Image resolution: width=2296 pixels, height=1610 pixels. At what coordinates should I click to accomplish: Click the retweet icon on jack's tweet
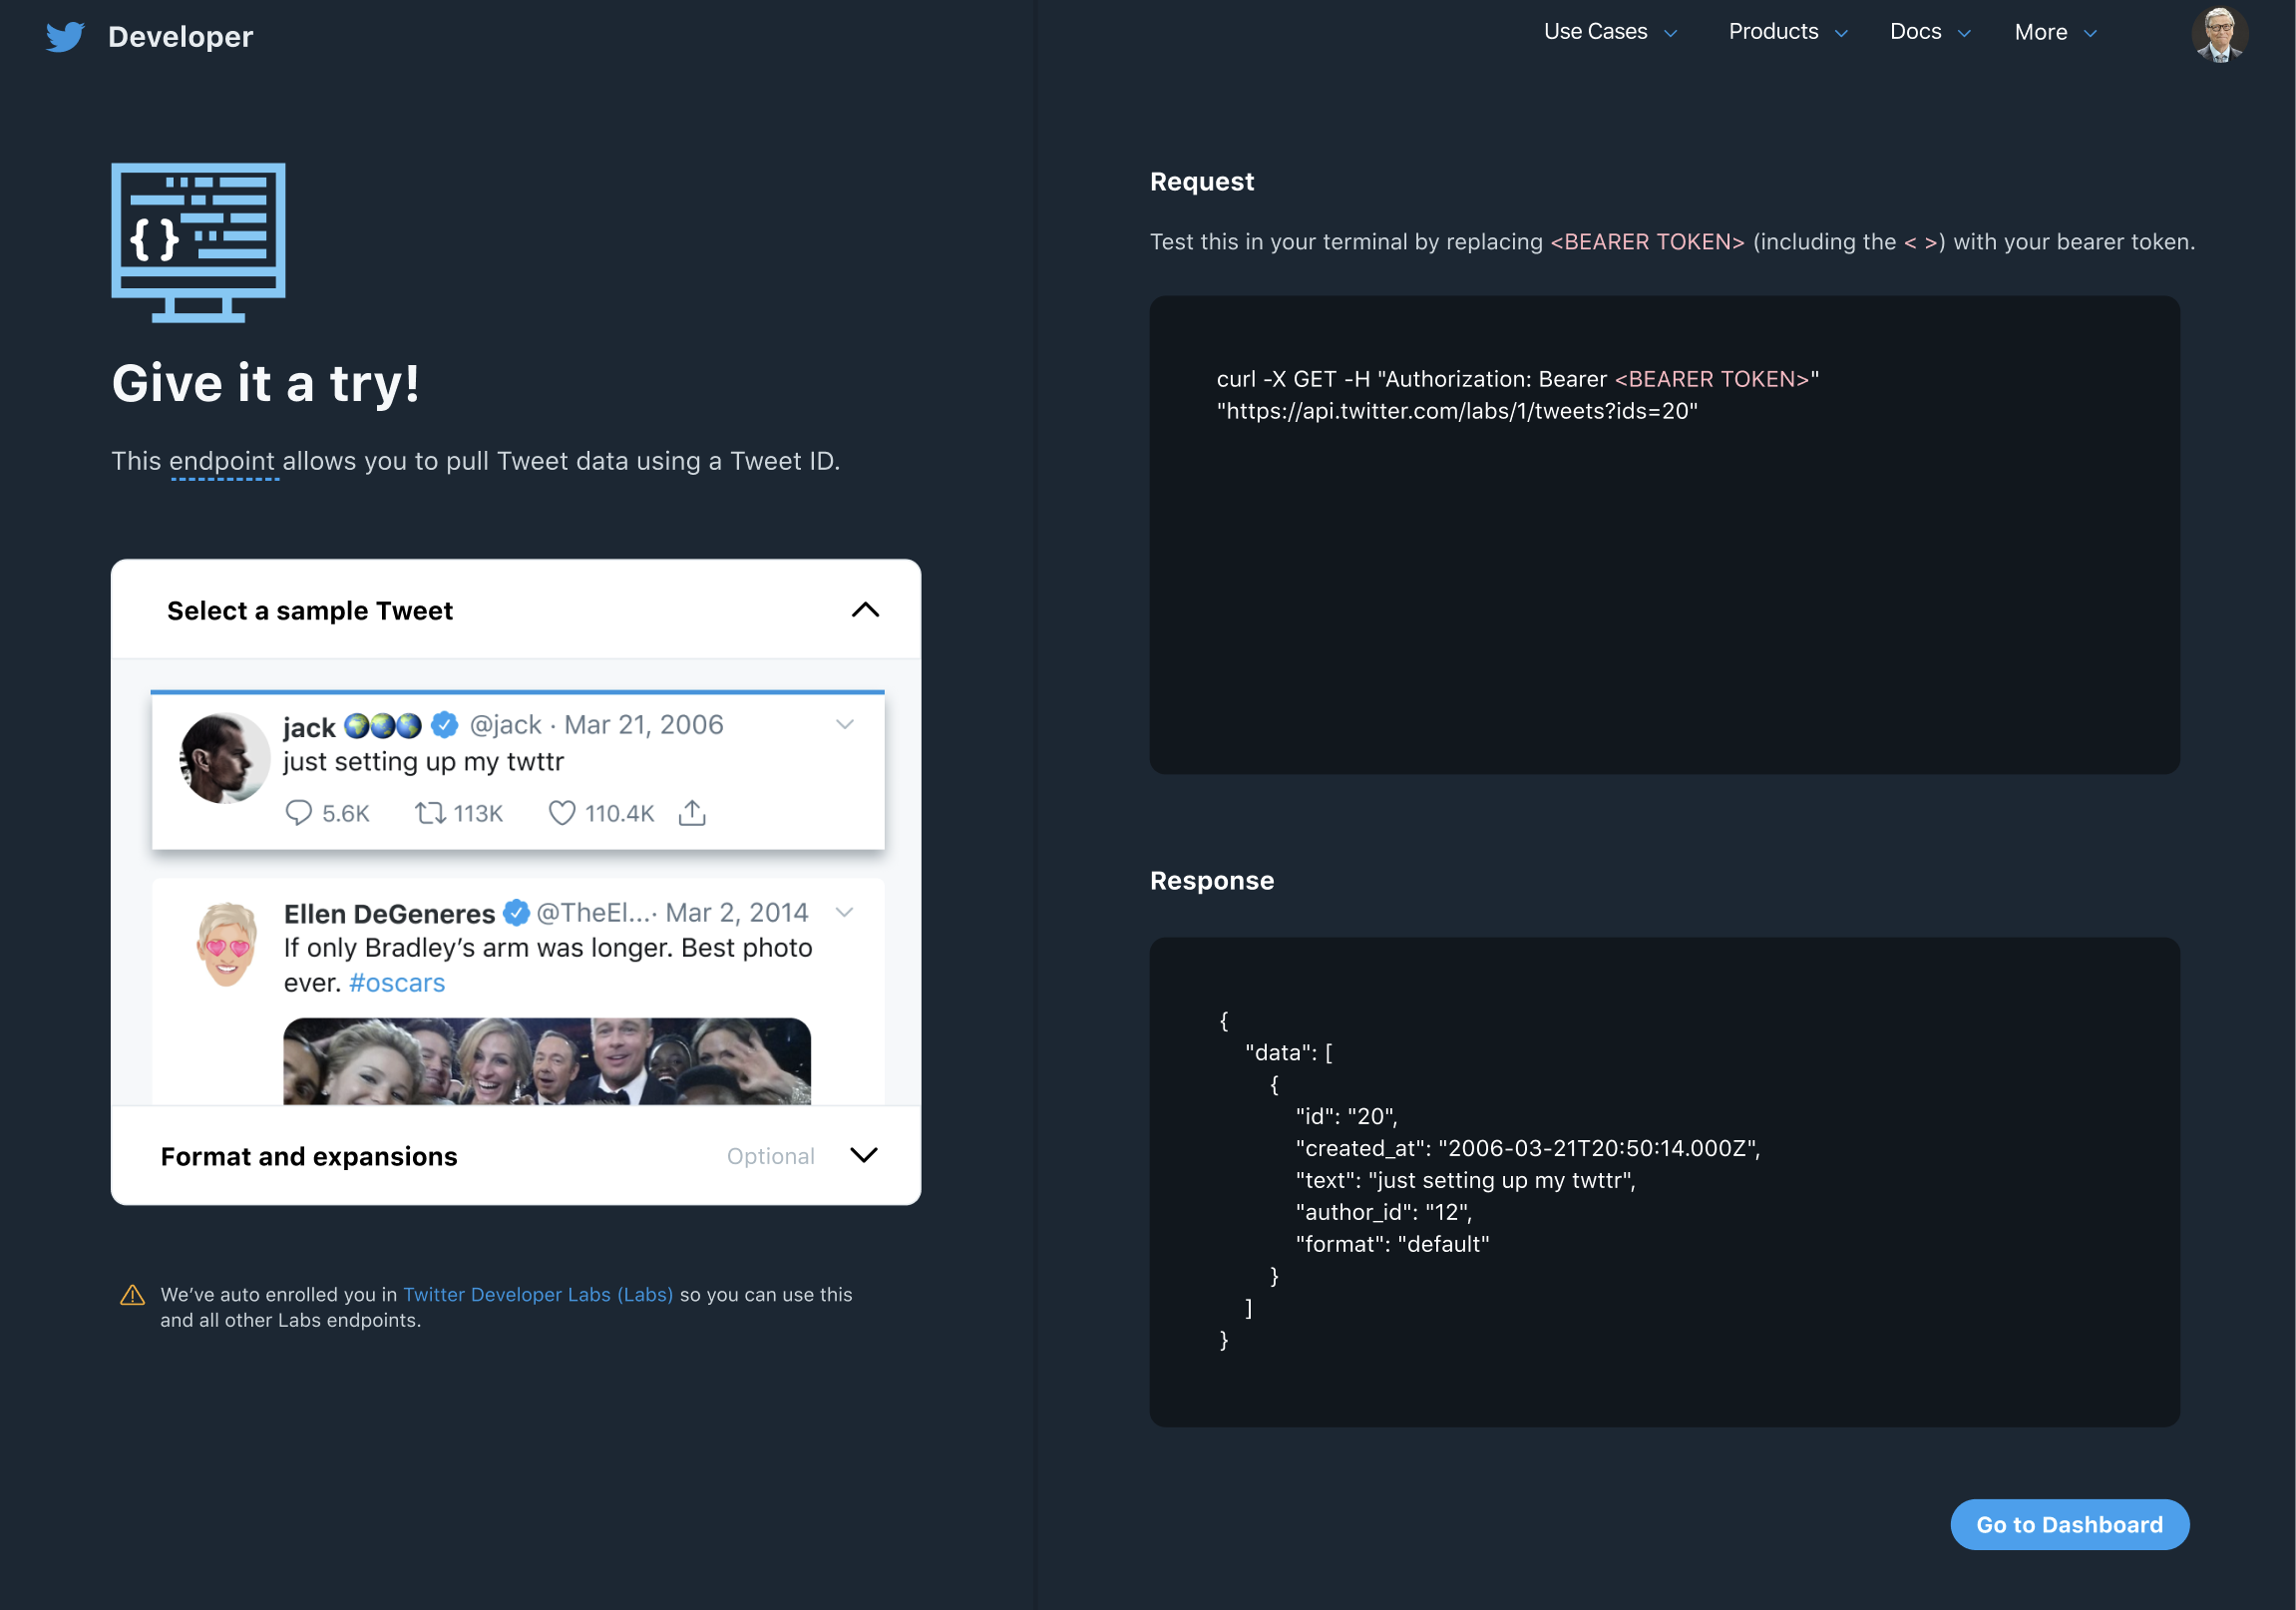click(430, 812)
